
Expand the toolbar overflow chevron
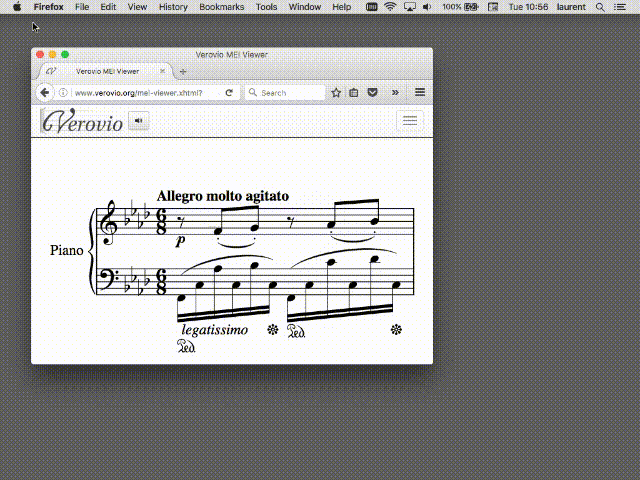click(396, 92)
